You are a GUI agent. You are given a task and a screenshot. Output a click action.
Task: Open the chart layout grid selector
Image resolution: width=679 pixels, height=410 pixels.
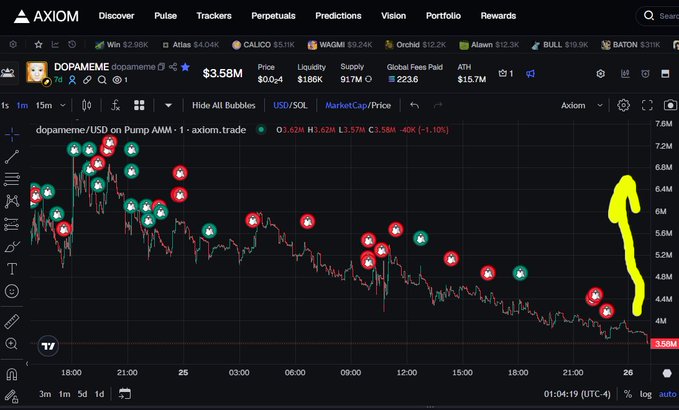[x=139, y=105]
